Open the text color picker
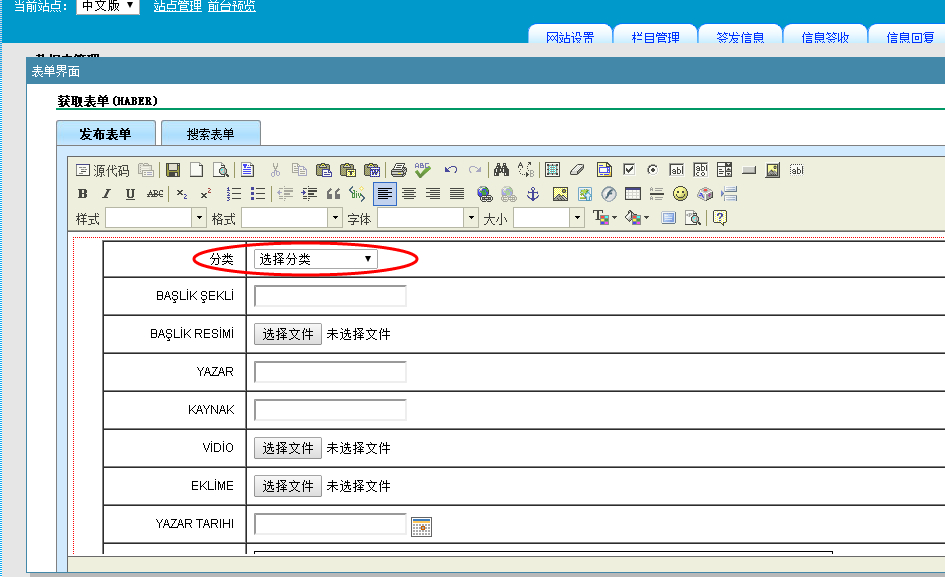This screenshot has width=945, height=577. [604, 218]
